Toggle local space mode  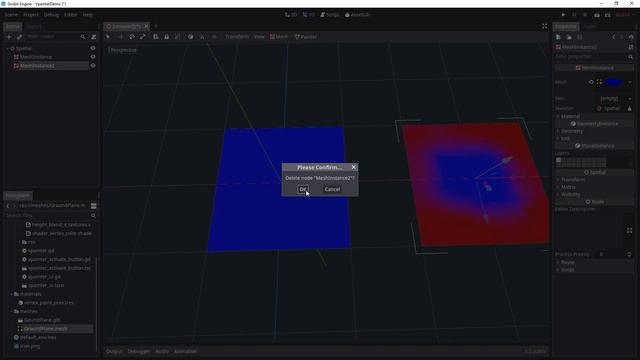(x=191, y=37)
